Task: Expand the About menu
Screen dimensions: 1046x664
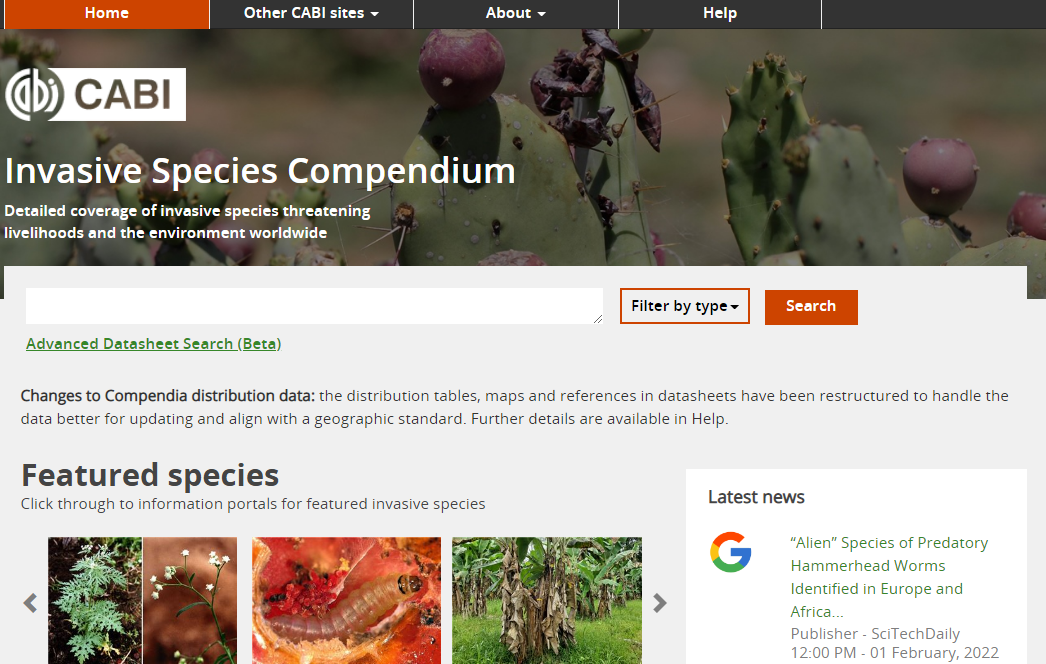Action: click(516, 14)
